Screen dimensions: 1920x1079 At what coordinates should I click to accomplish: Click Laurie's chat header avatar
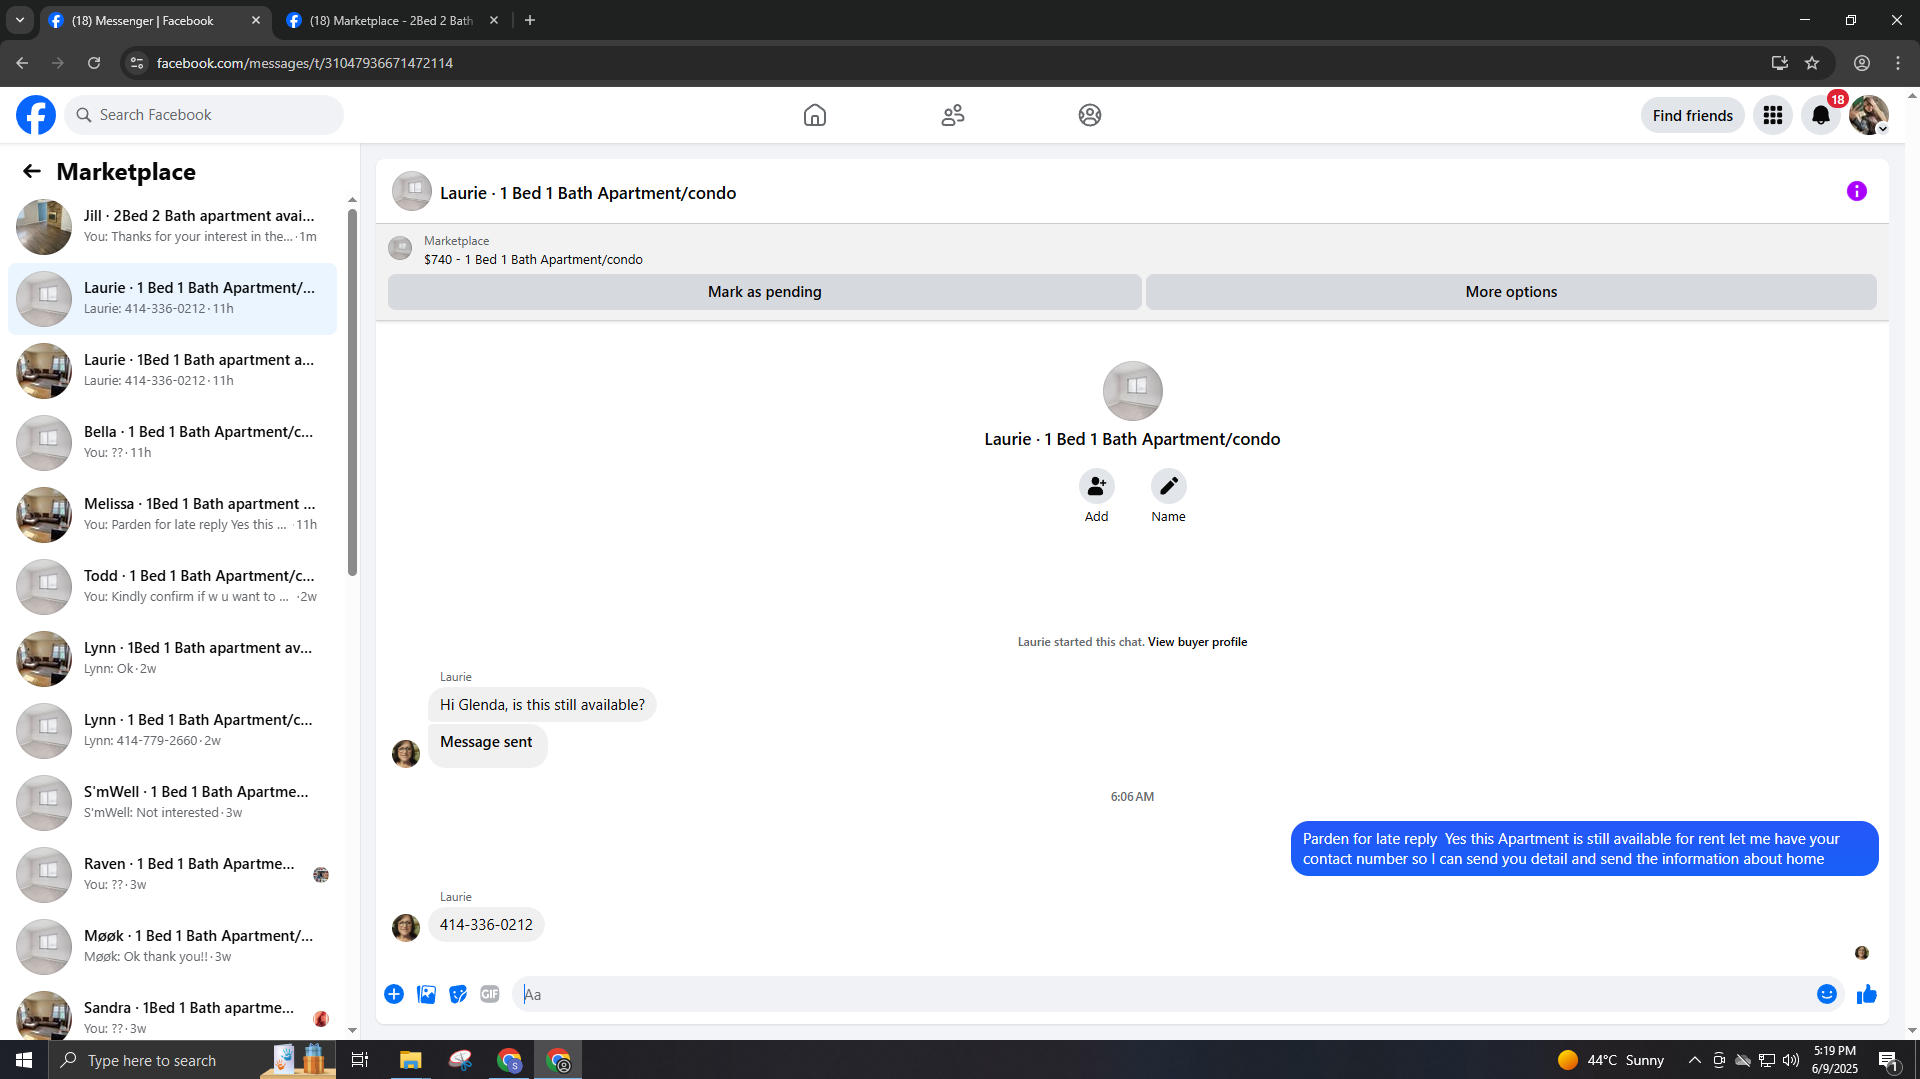[412, 192]
